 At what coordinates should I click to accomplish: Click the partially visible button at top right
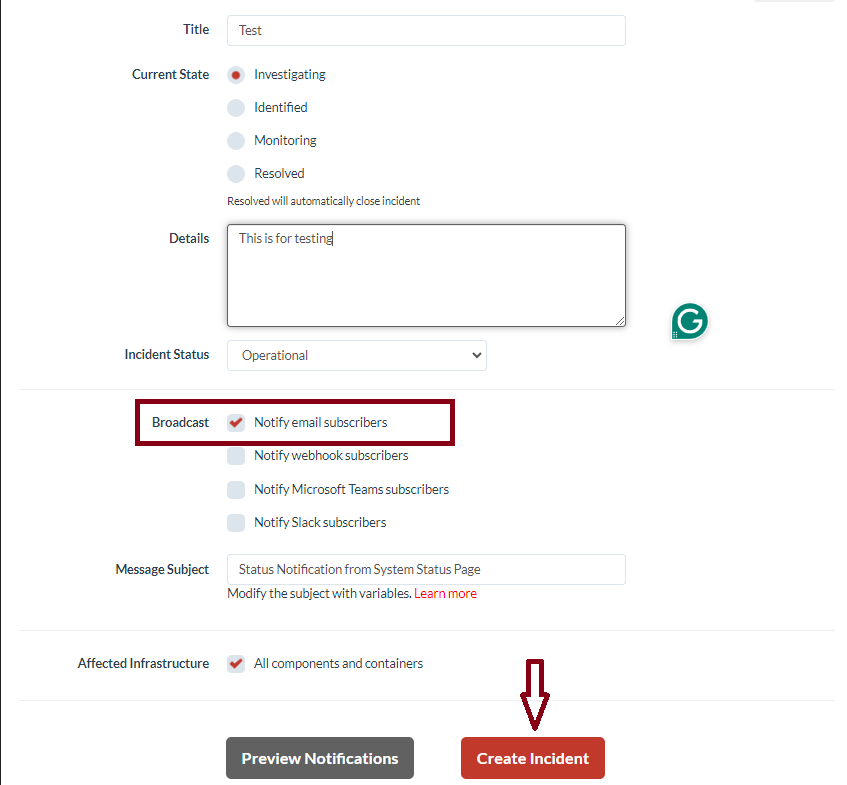tap(794, 3)
